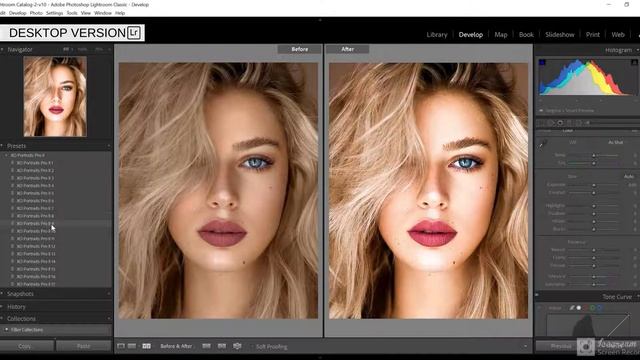Toggle shadow clipping indicator in histogram
640x360 pixels.
pos(542,62)
